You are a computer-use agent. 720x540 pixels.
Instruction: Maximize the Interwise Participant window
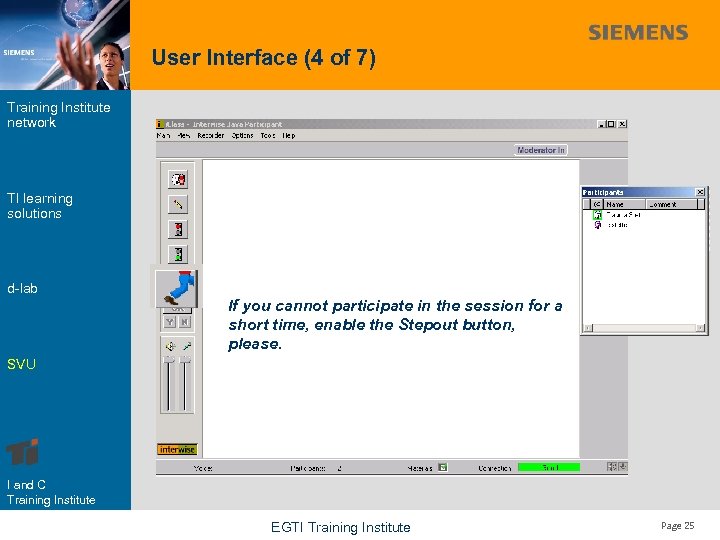[611, 124]
